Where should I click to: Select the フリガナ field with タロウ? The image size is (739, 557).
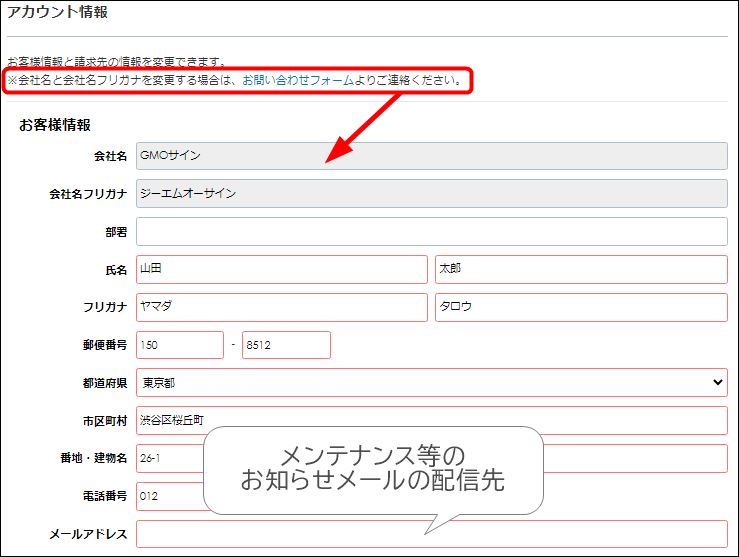(x=580, y=307)
